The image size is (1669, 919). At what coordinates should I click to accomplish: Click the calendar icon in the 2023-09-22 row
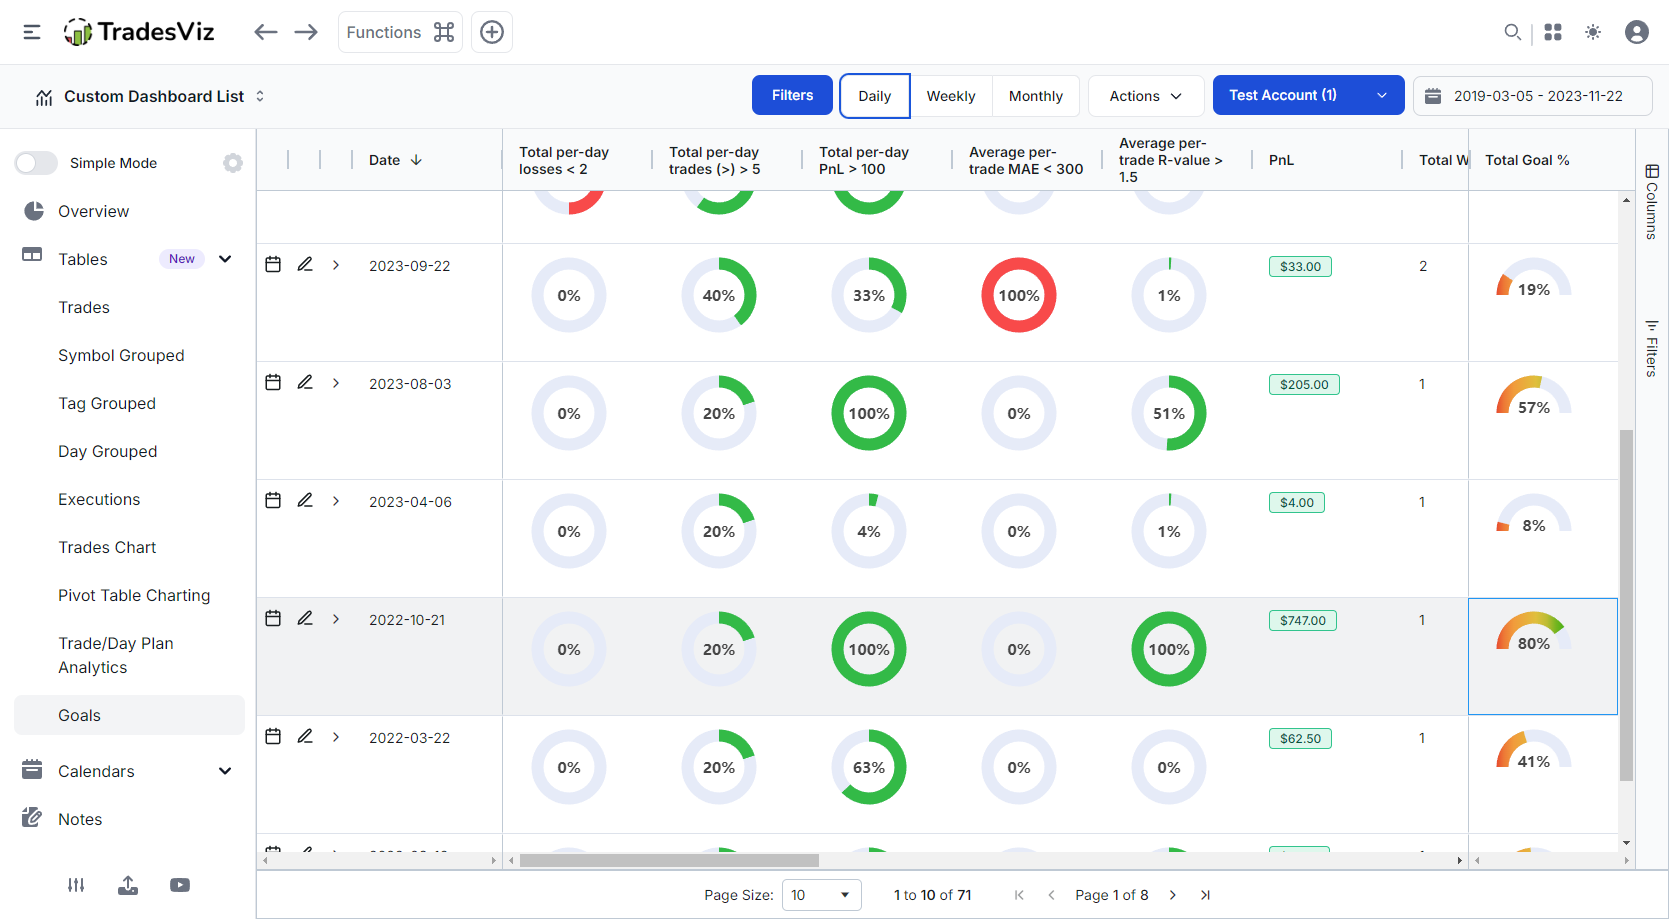(x=273, y=264)
